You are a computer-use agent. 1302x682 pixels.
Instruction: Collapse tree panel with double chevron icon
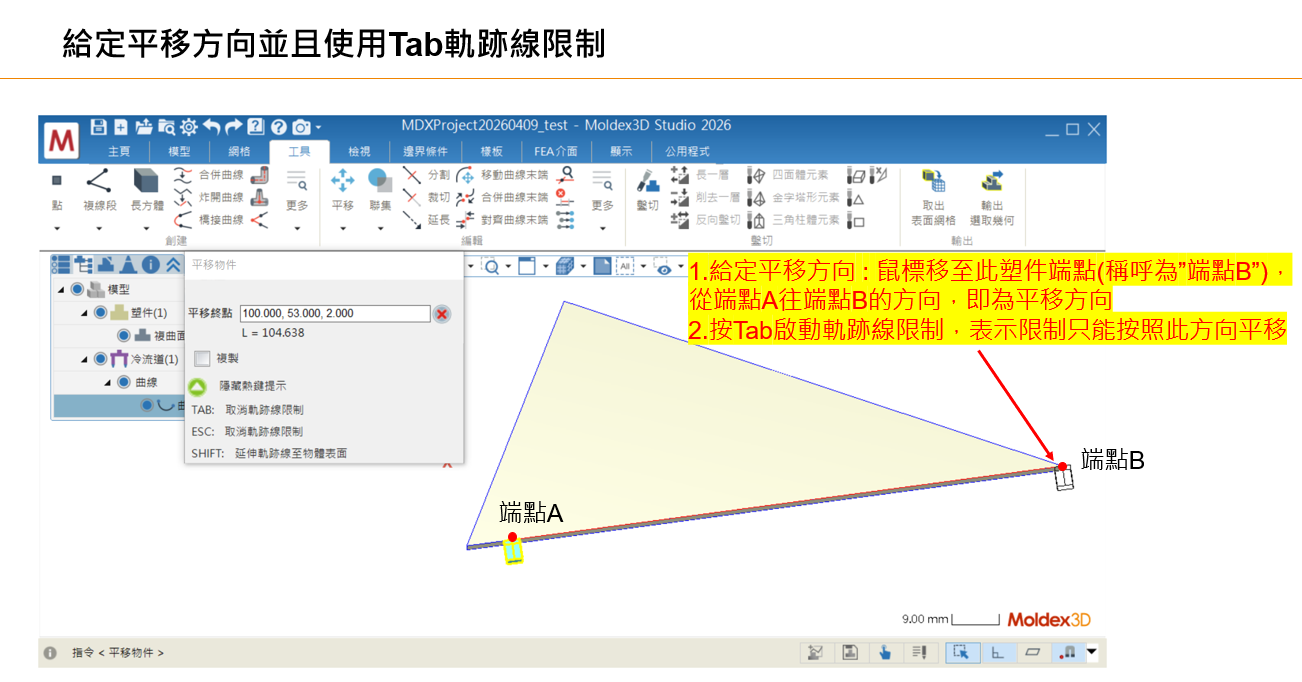click(x=172, y=265)
